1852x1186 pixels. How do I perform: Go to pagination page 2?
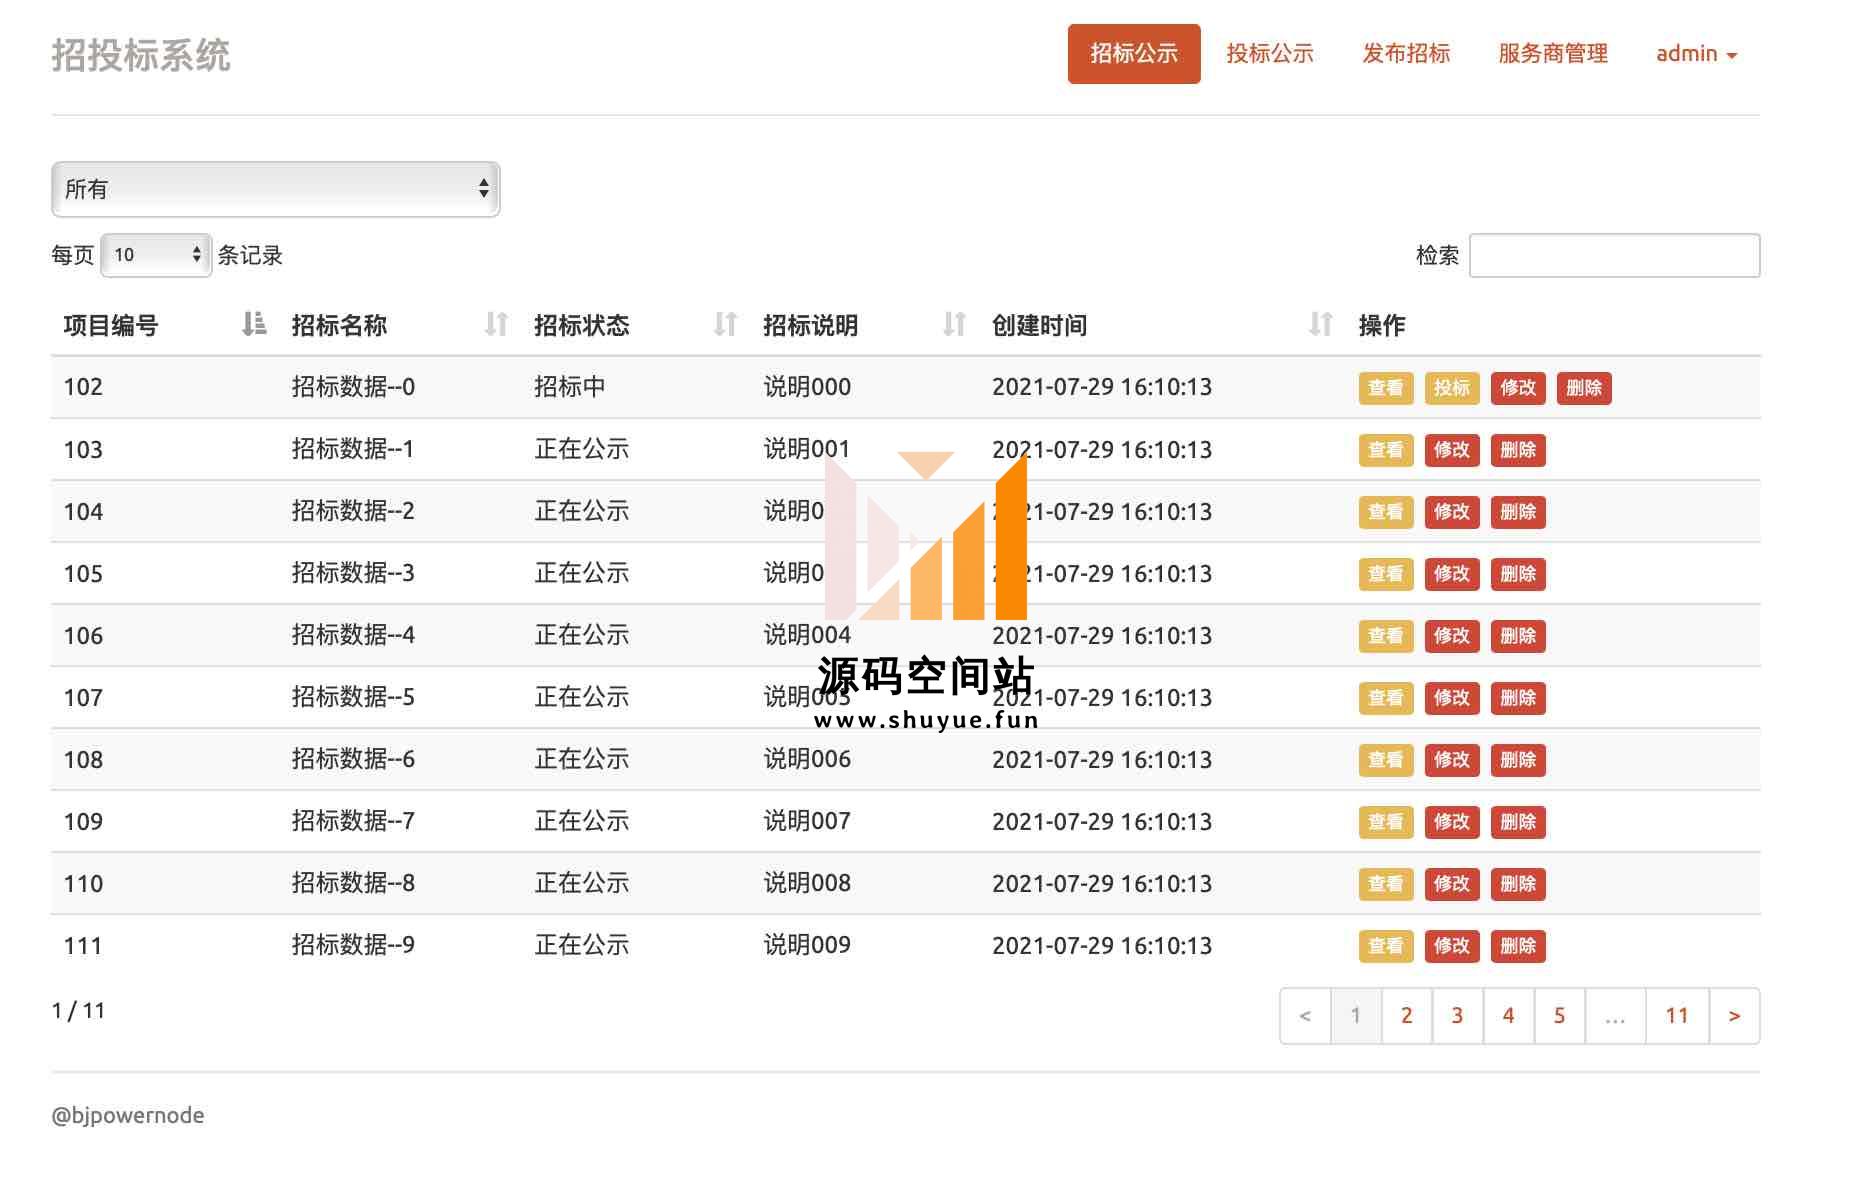point(1407,1016)
